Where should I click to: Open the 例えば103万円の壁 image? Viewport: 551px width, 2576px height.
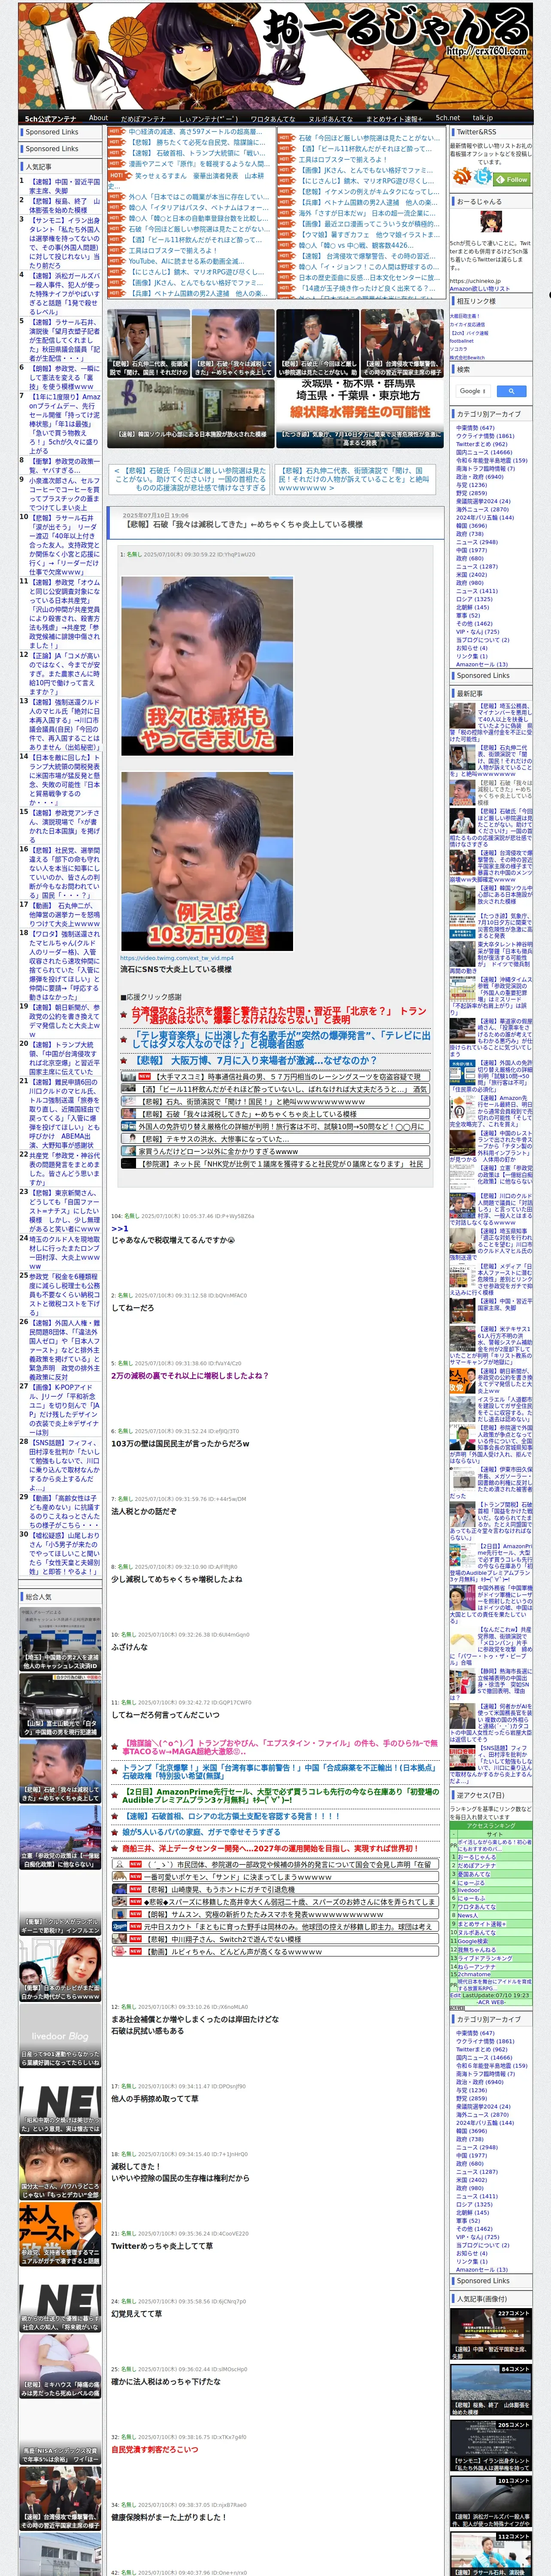pos(207,861)
